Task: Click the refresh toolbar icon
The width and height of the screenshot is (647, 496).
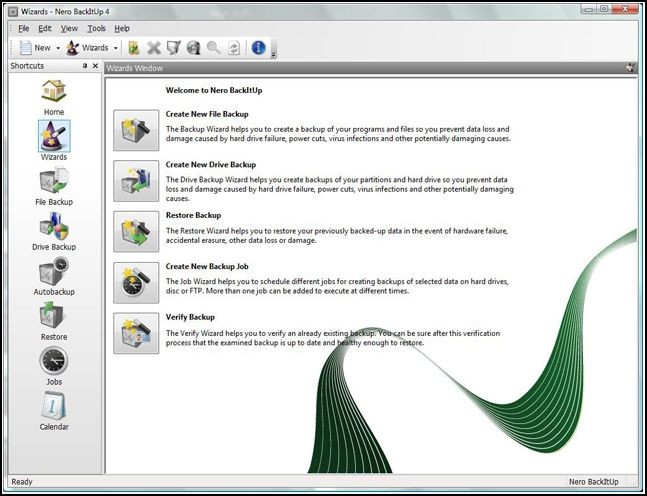Action: 234,48
